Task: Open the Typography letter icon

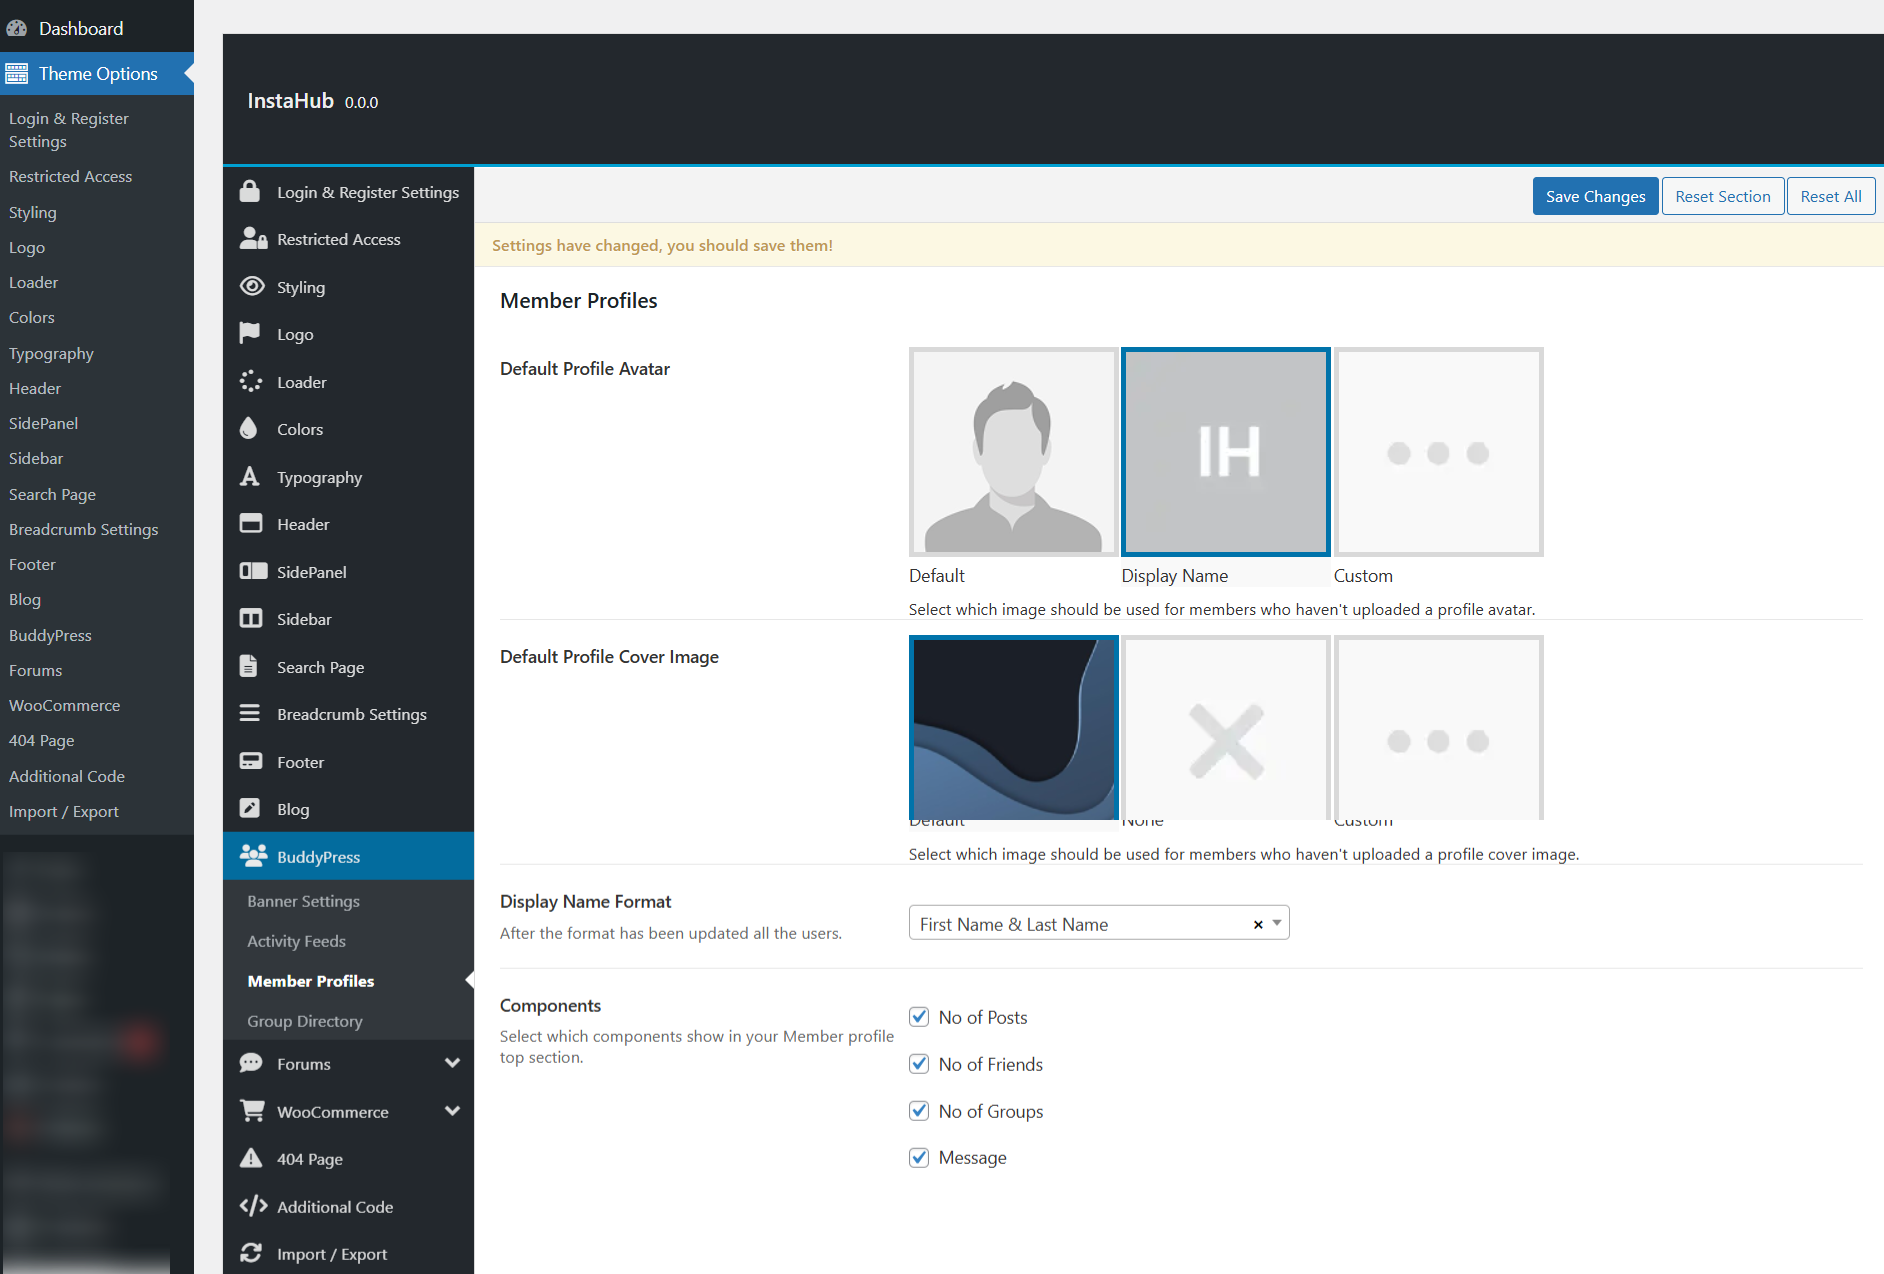Action: [250, 477]
